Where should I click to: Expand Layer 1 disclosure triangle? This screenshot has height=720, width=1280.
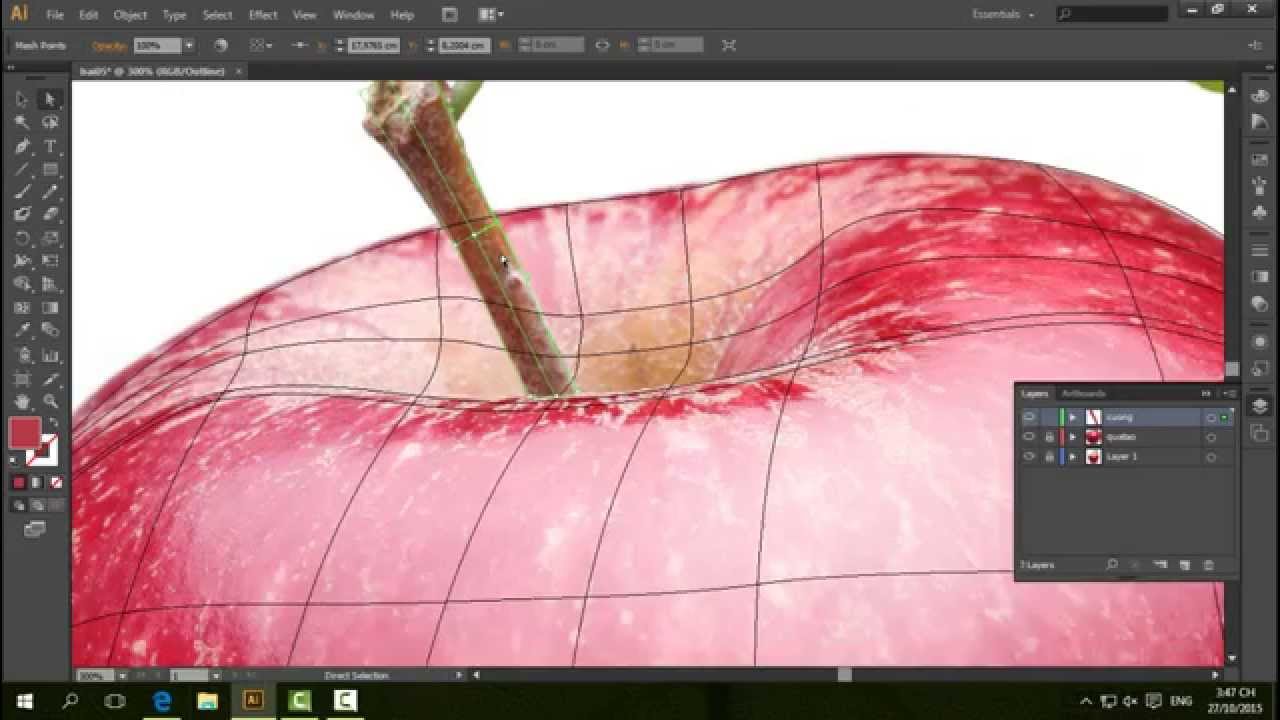click(1072, 457)
